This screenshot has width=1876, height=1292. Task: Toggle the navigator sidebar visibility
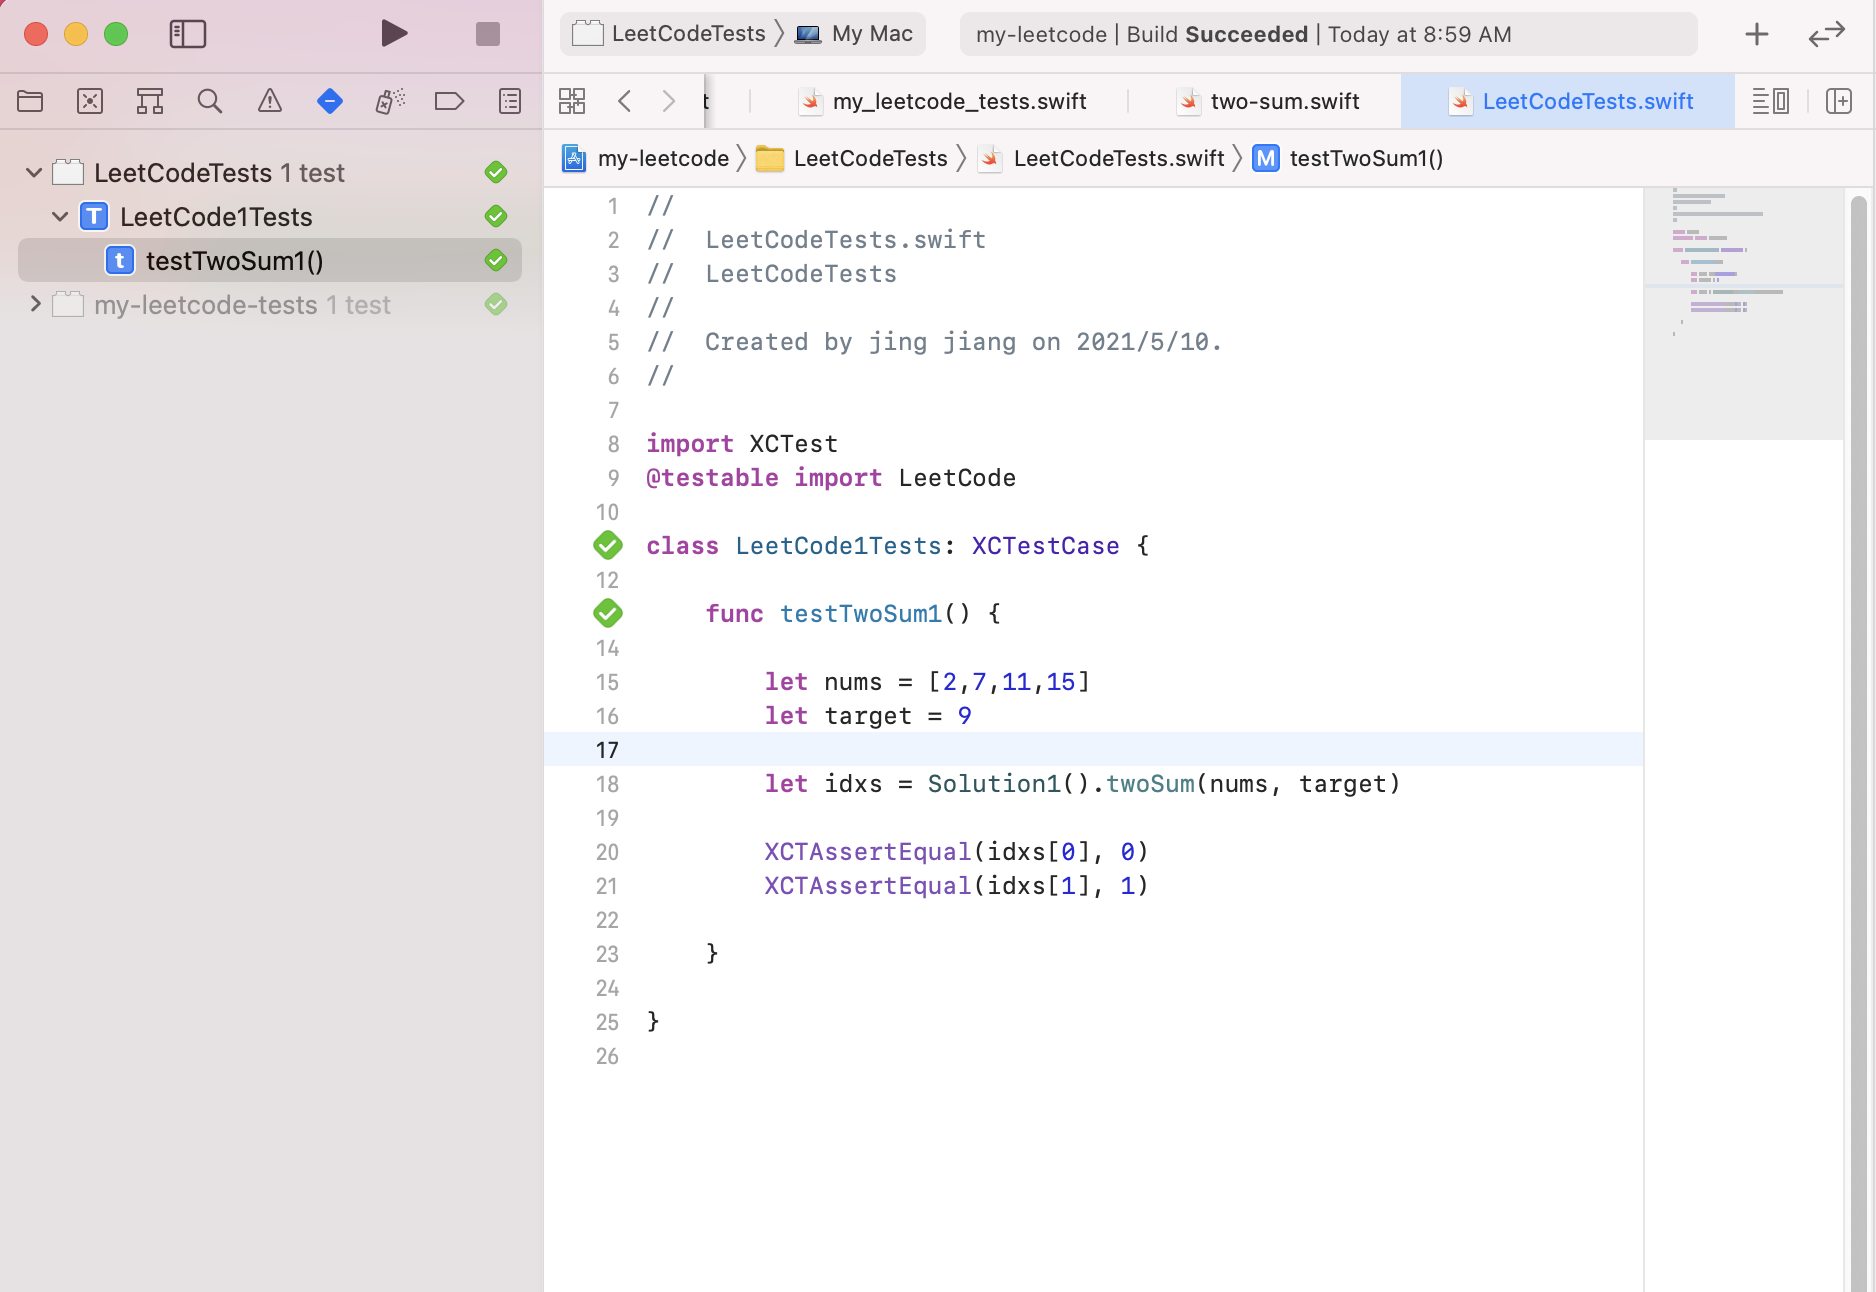187,34
